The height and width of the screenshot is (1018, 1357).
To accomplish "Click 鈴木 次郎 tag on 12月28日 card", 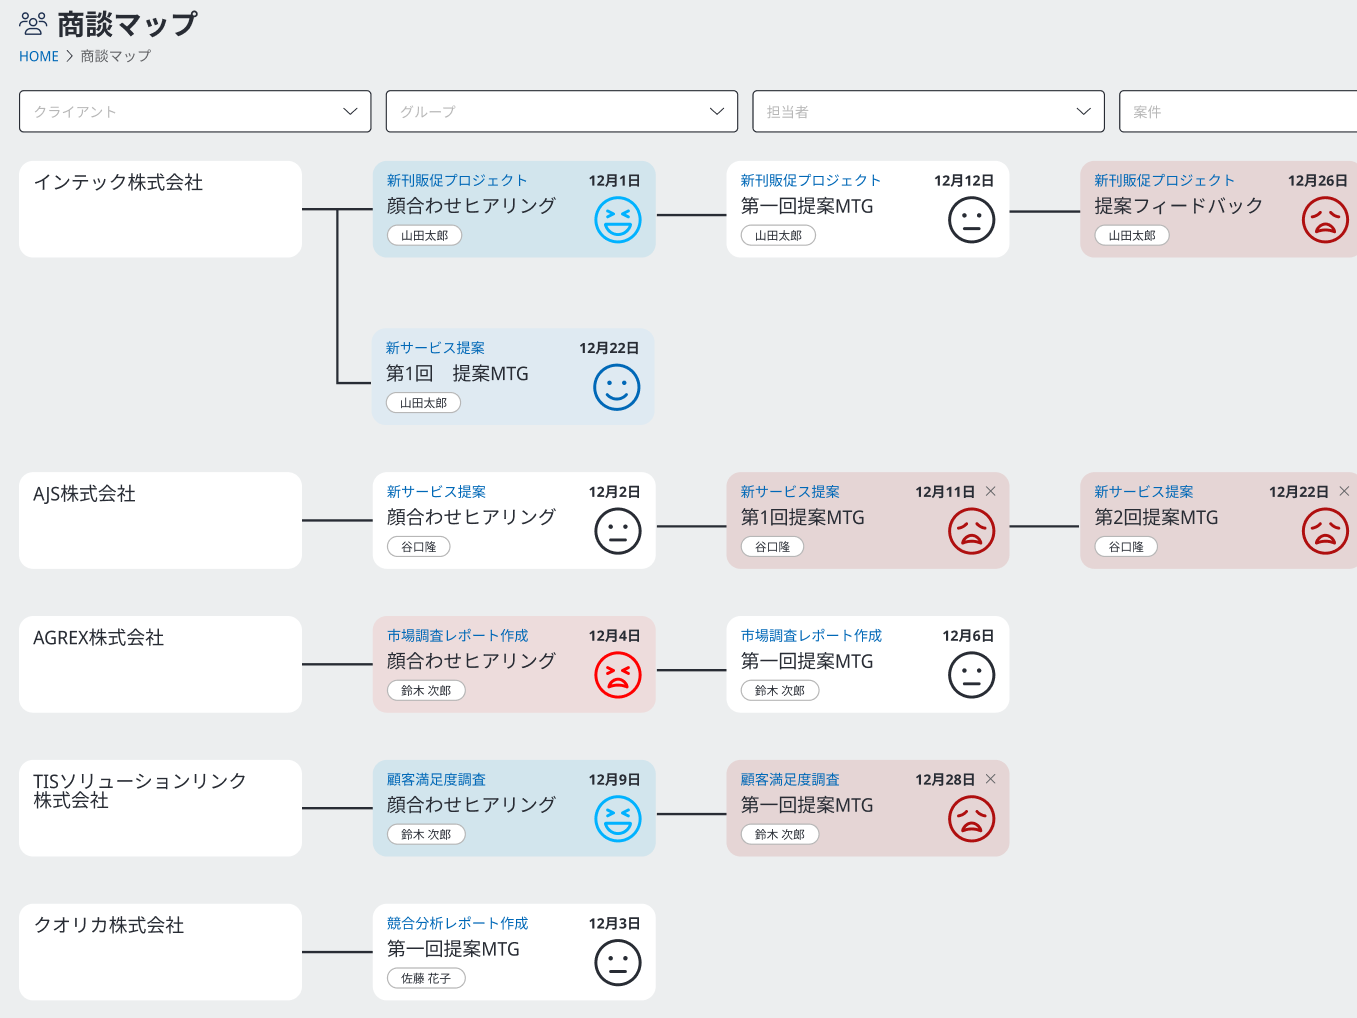I will (x=780, y=835).
